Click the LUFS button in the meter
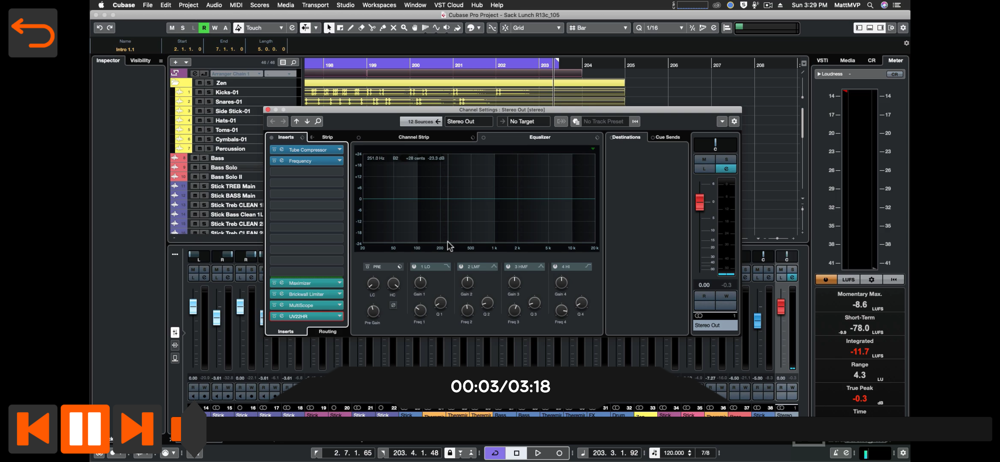This screenshot has width=1000, height=462. tap(848, 279)
